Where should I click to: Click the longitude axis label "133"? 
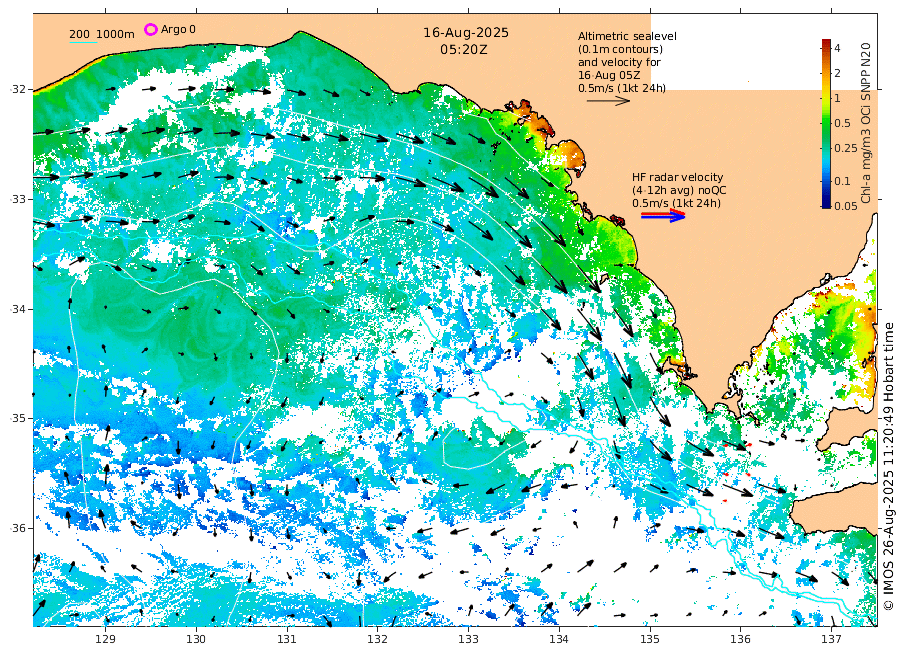[x=468, y=638]
